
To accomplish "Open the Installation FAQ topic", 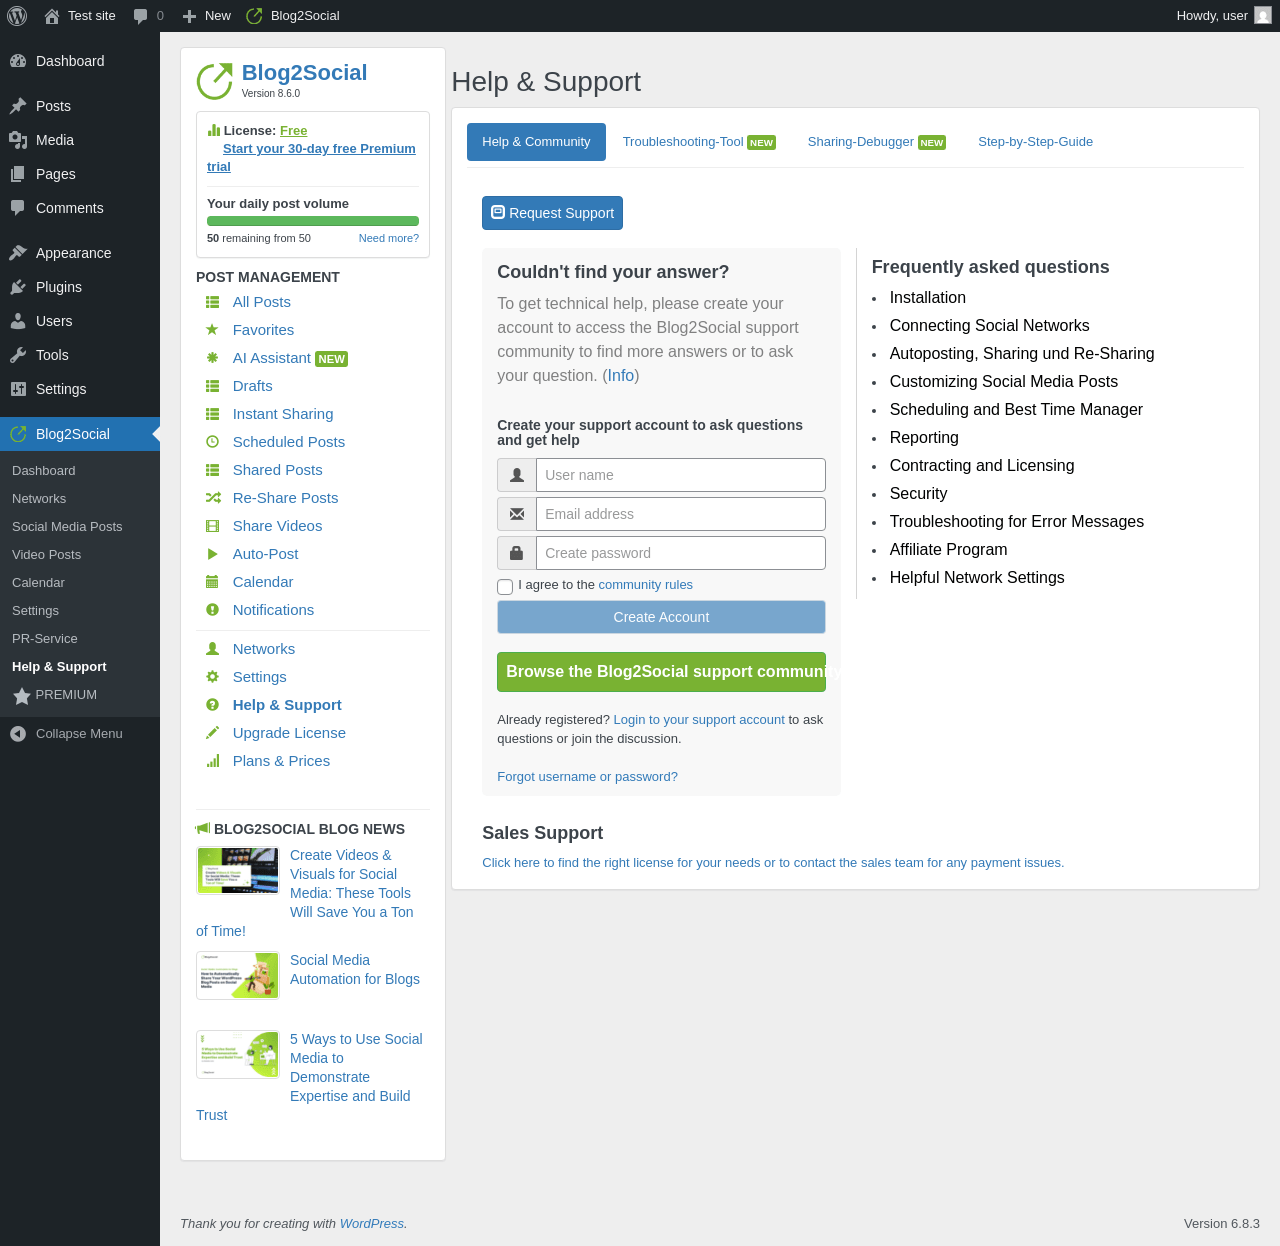I will point(928,298).
